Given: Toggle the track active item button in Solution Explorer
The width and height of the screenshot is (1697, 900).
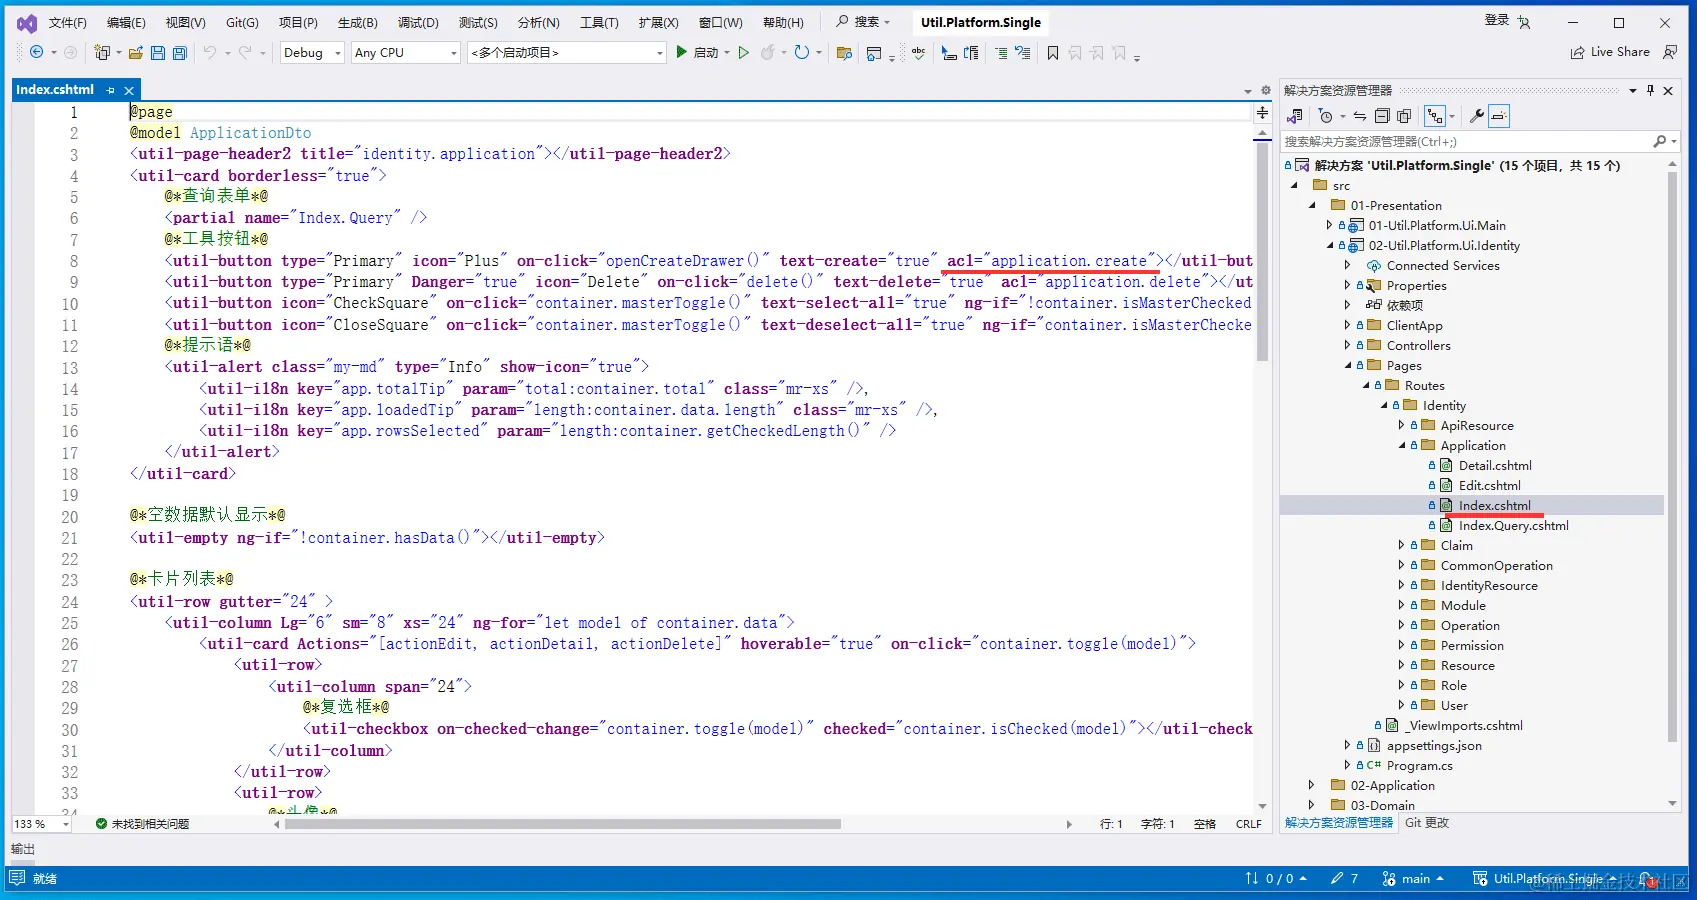Looking at the screenshot, I should click(1435, 116).
